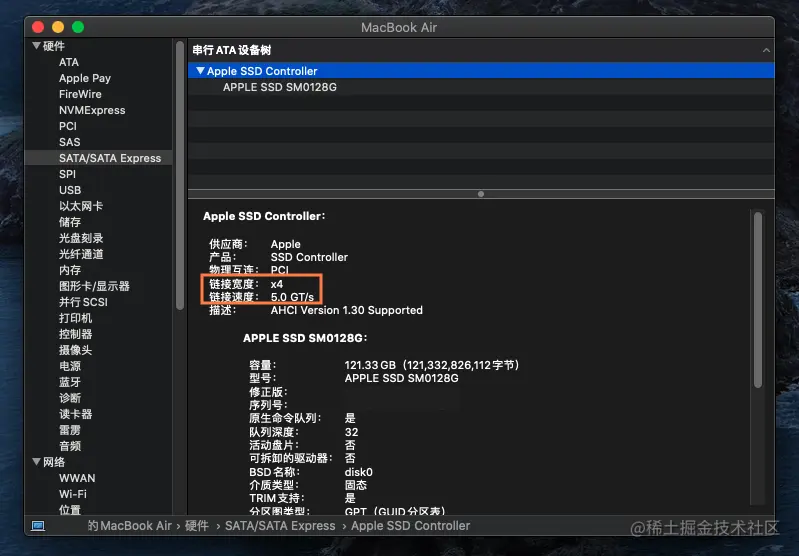The image size is (799, 556).
Task: Select 图形卡/显示器 in the sidebar
Action: [94, 286]
